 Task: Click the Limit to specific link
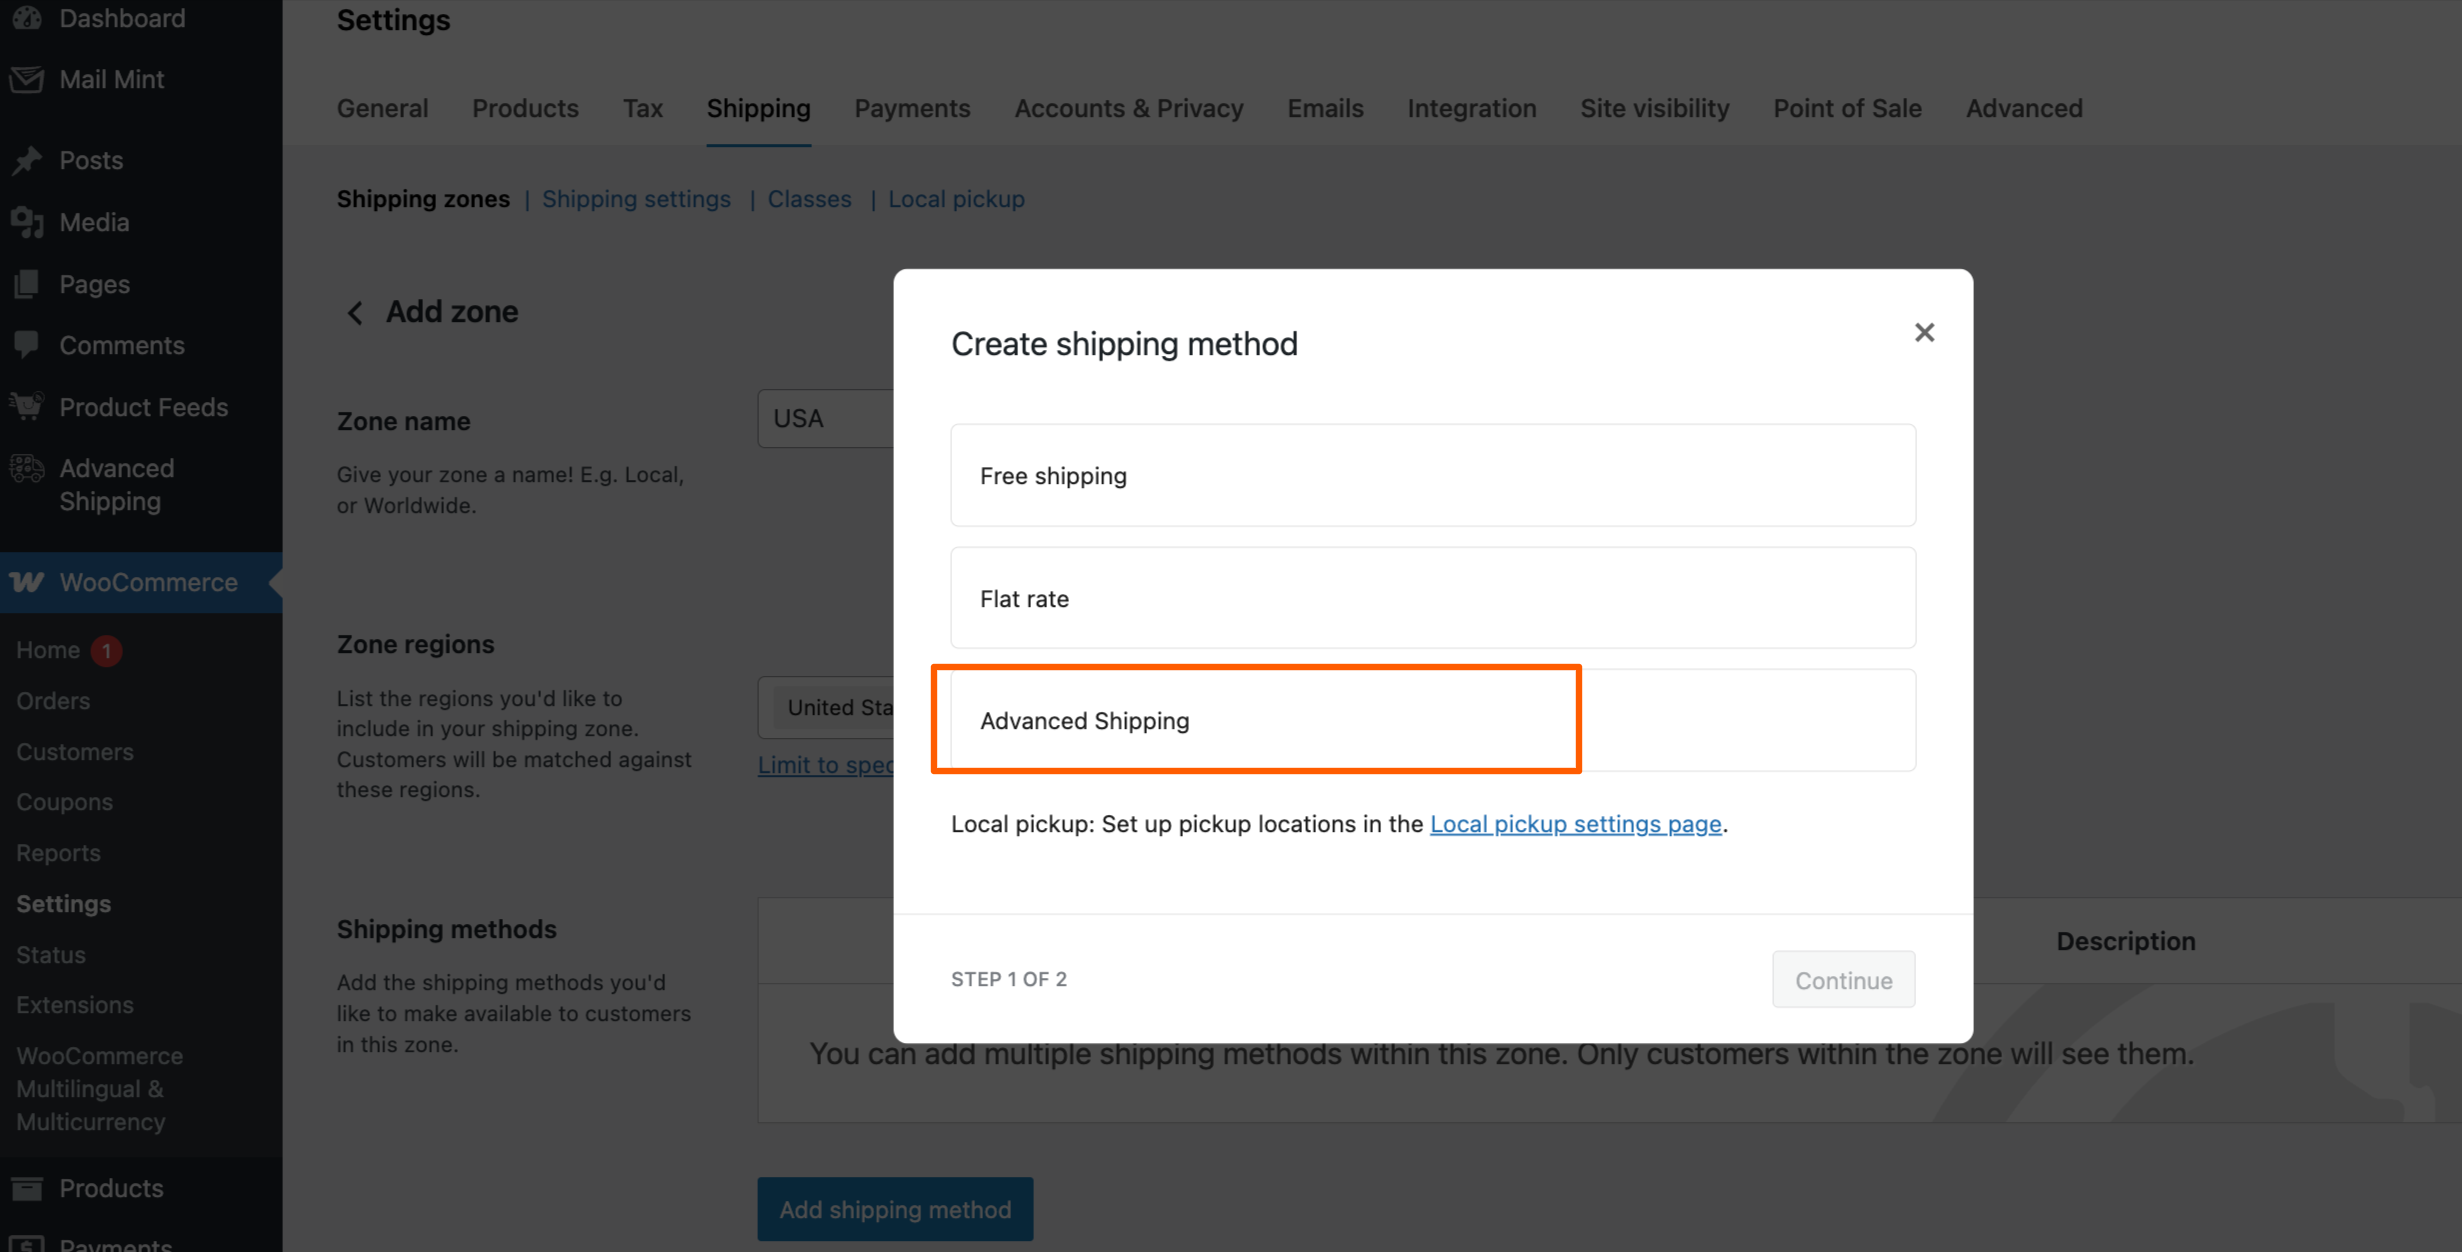[826, 765]
